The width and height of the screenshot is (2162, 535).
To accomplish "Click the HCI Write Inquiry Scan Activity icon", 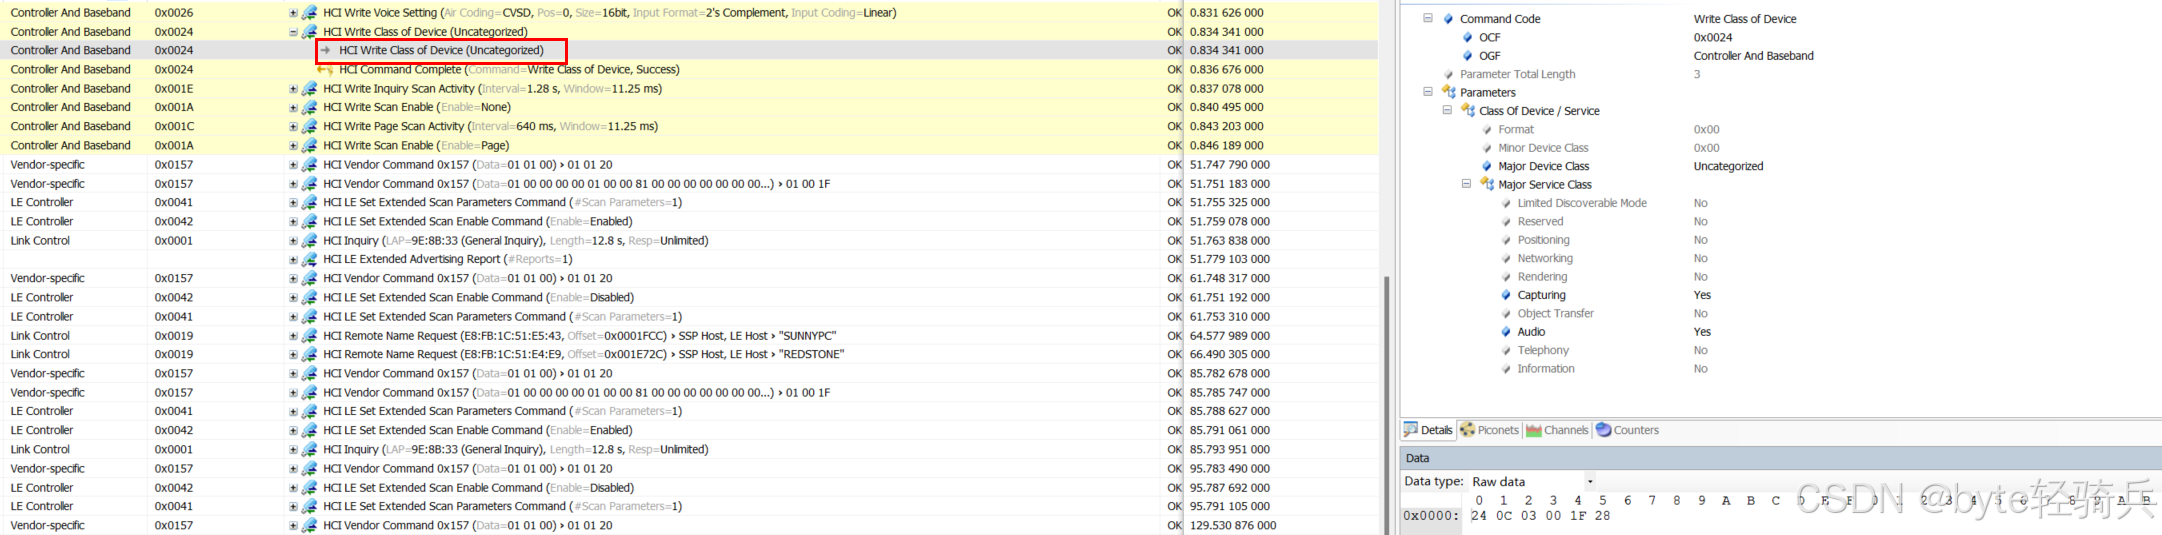I will coord(309,89).
